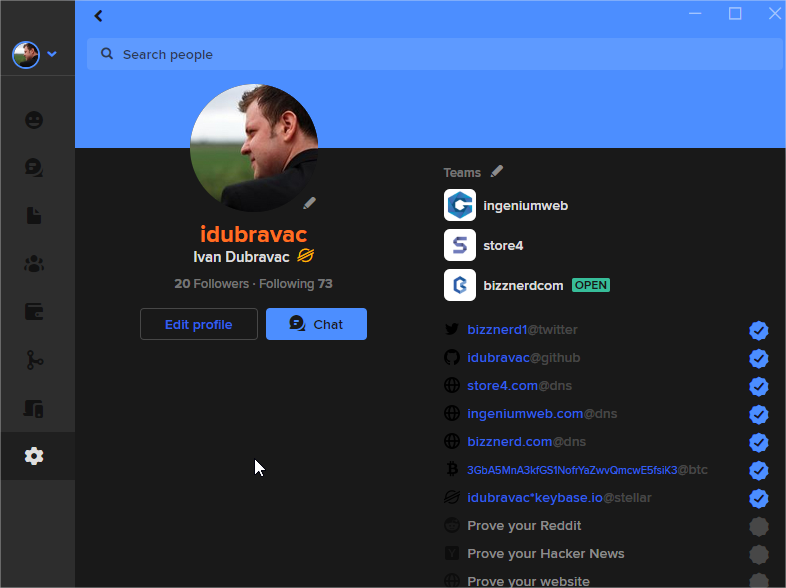This screenshot has height=588, width=786.
Task: Click the Edit profile button
Action: (199, 324)
